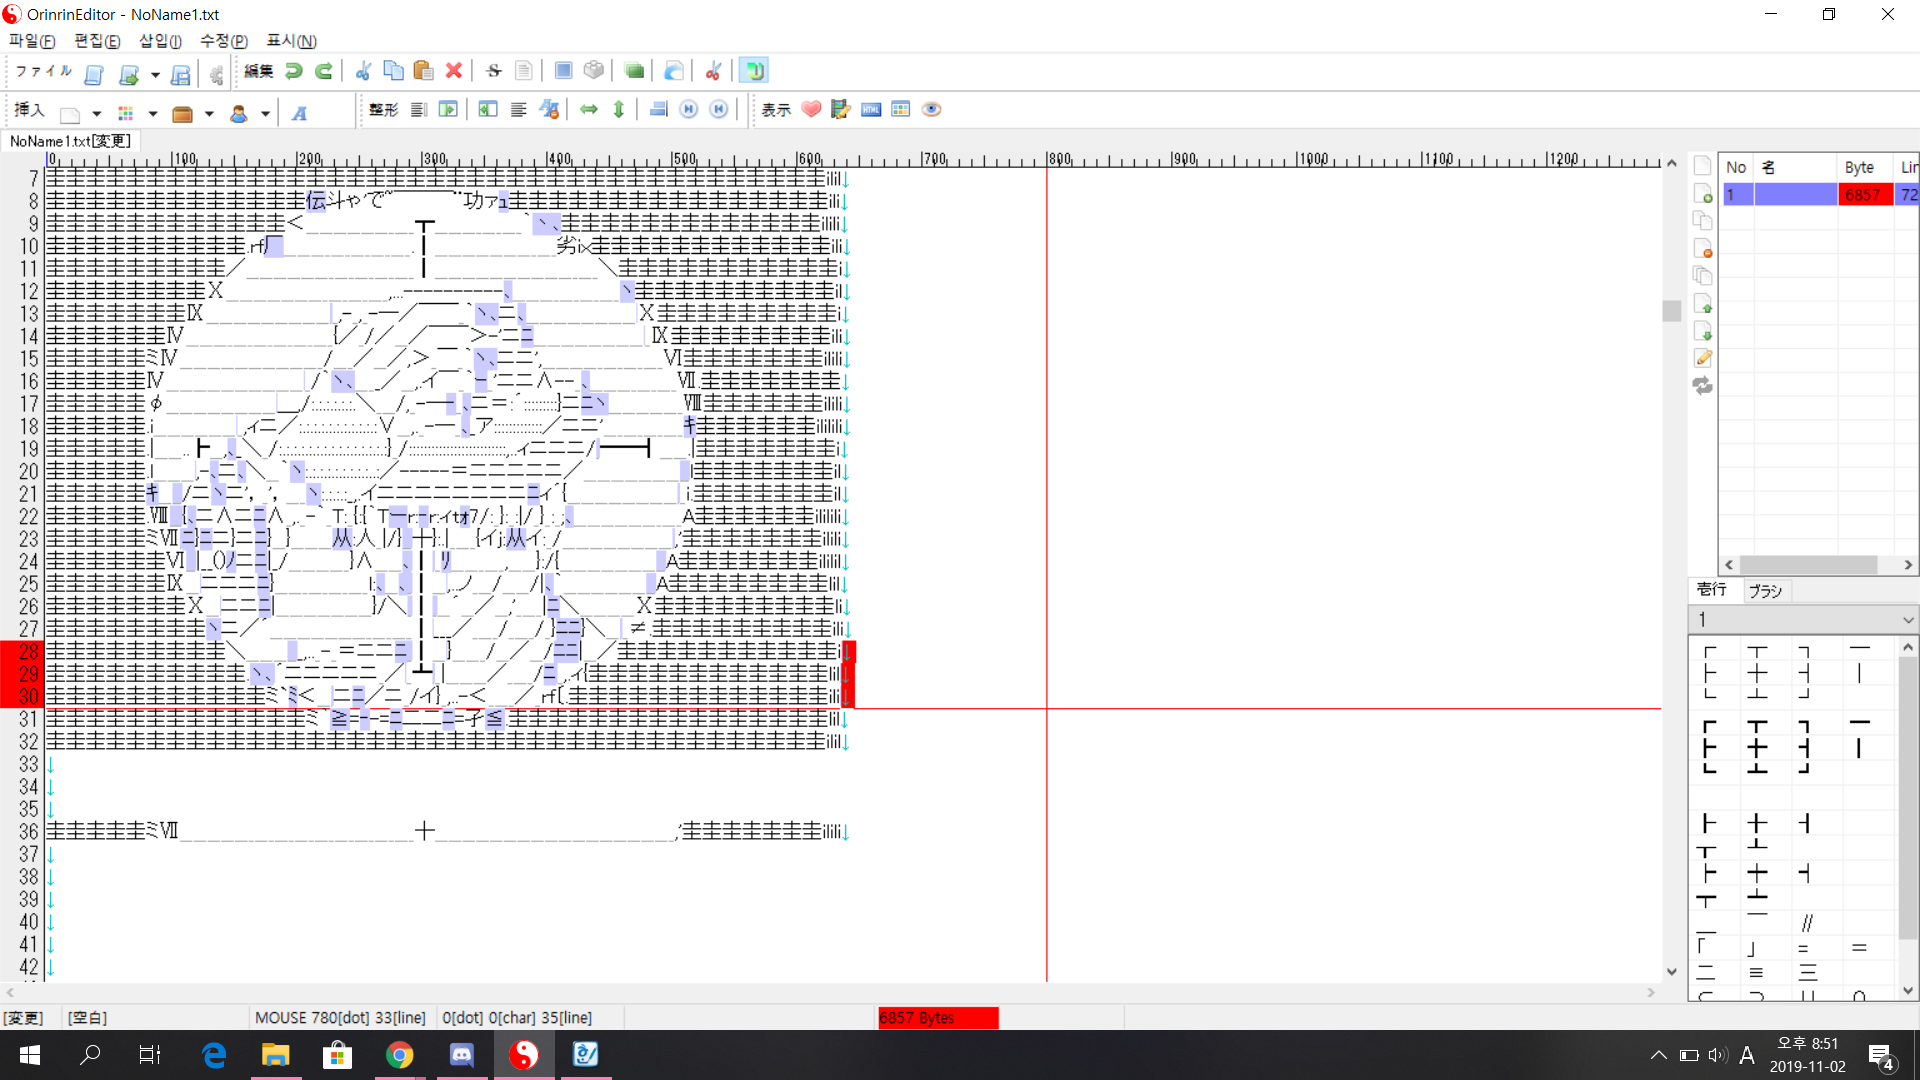Expand the color grid palette dropdown arrow

coord(153,114)
